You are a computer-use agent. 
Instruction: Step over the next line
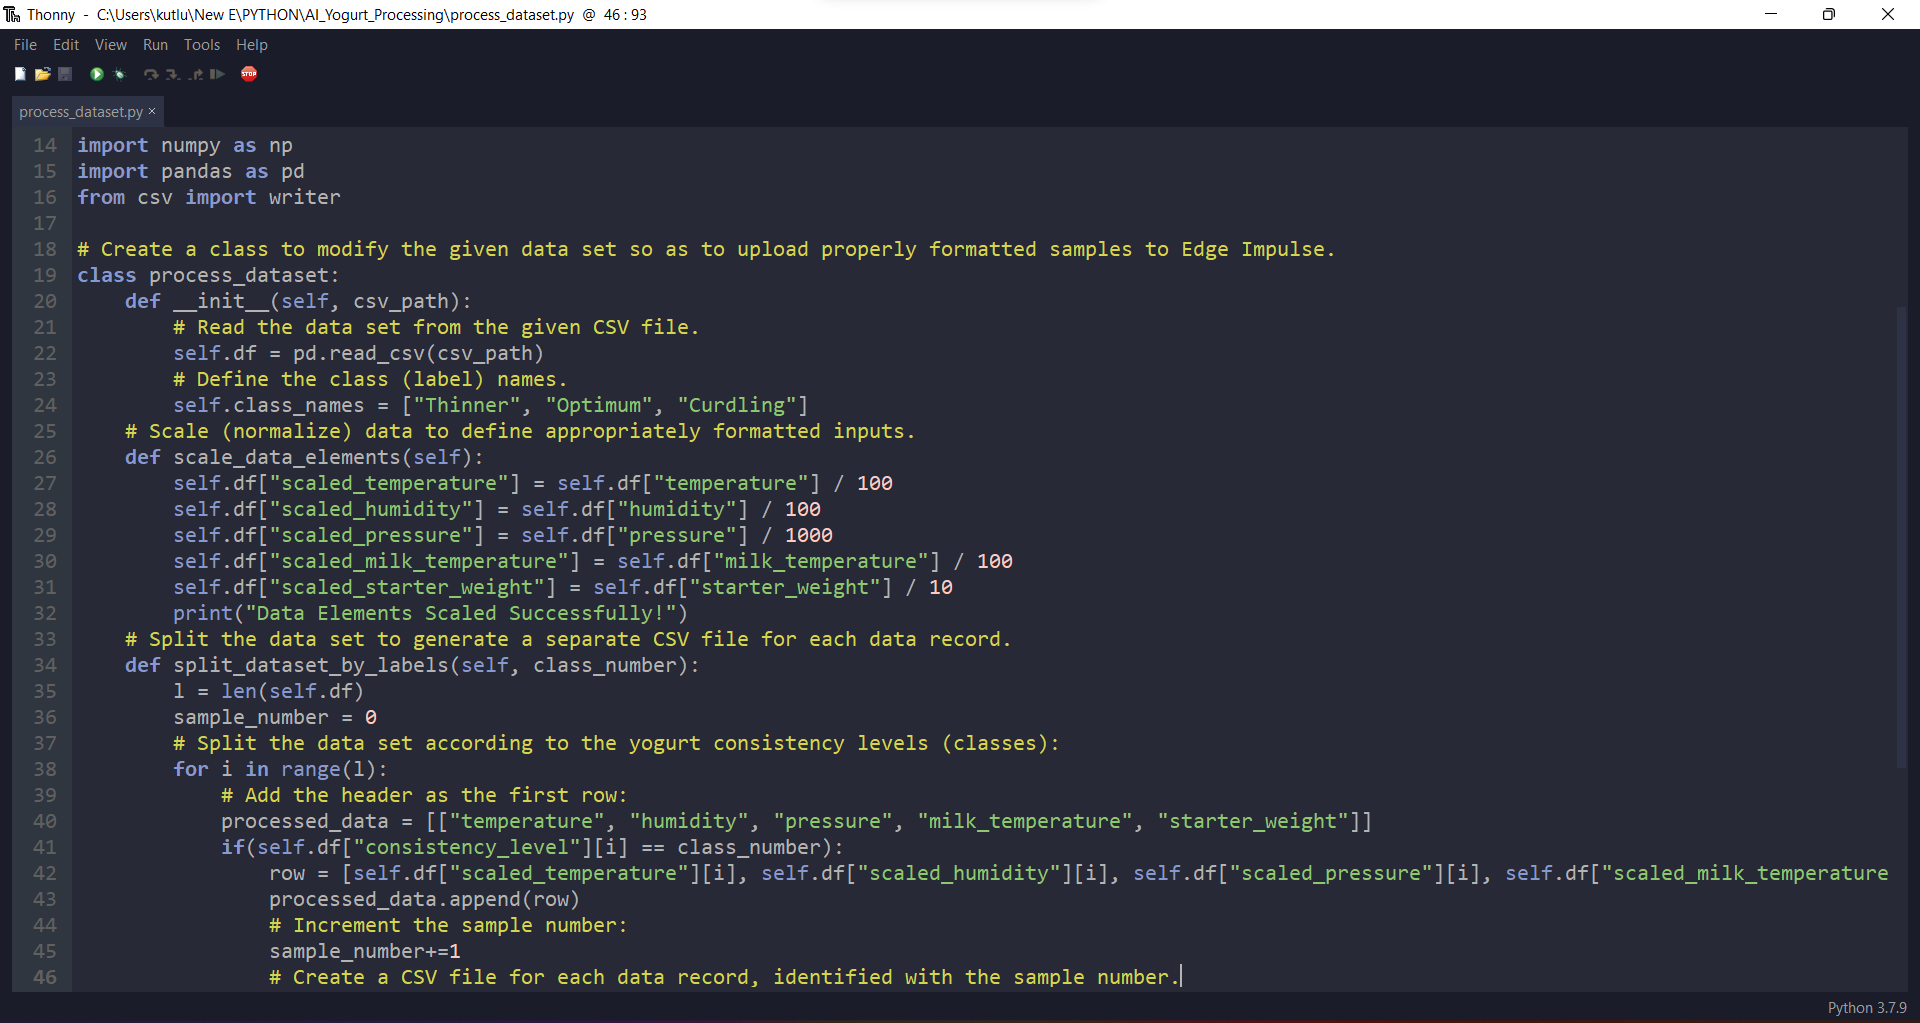150,74
